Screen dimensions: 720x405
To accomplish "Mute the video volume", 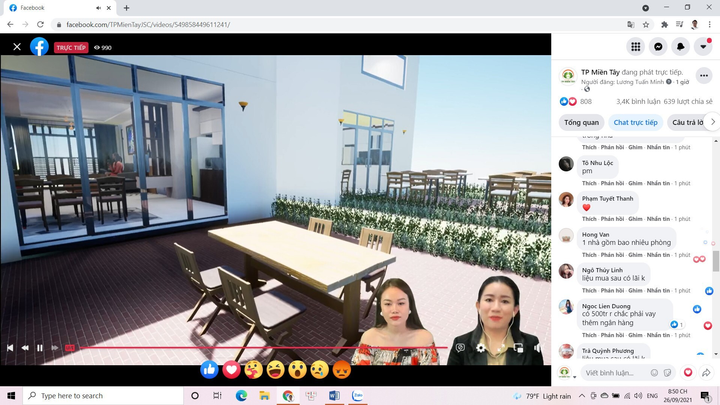I will click(x=537, y=348).
